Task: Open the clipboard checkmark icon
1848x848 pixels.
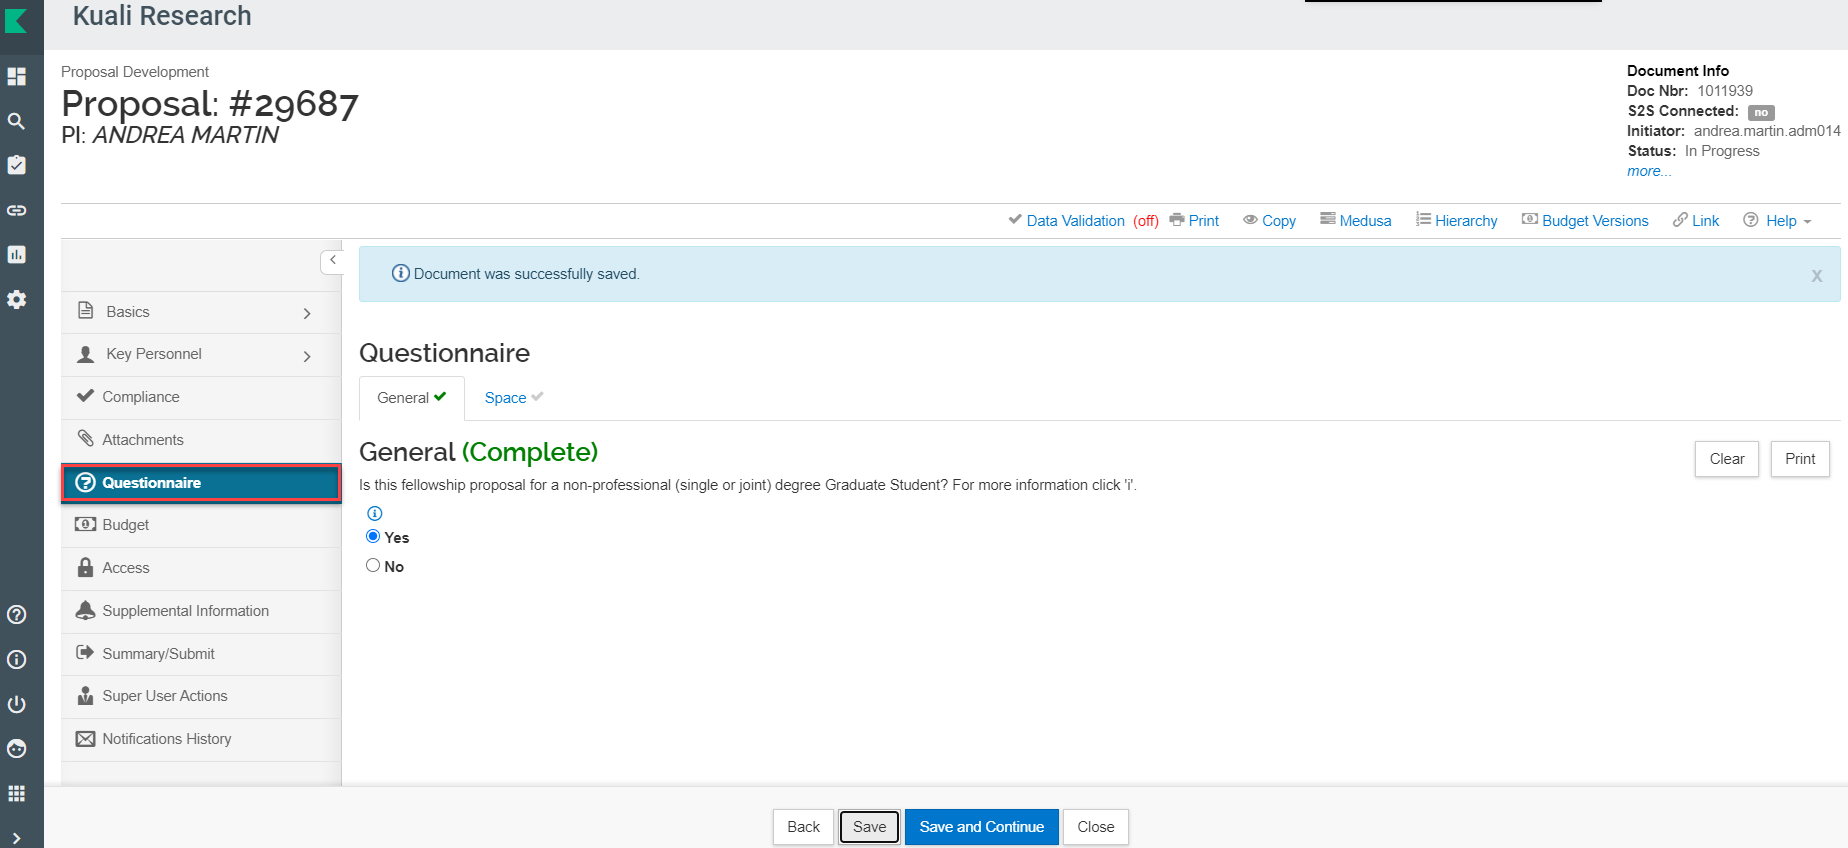Action: click(17, 165)
